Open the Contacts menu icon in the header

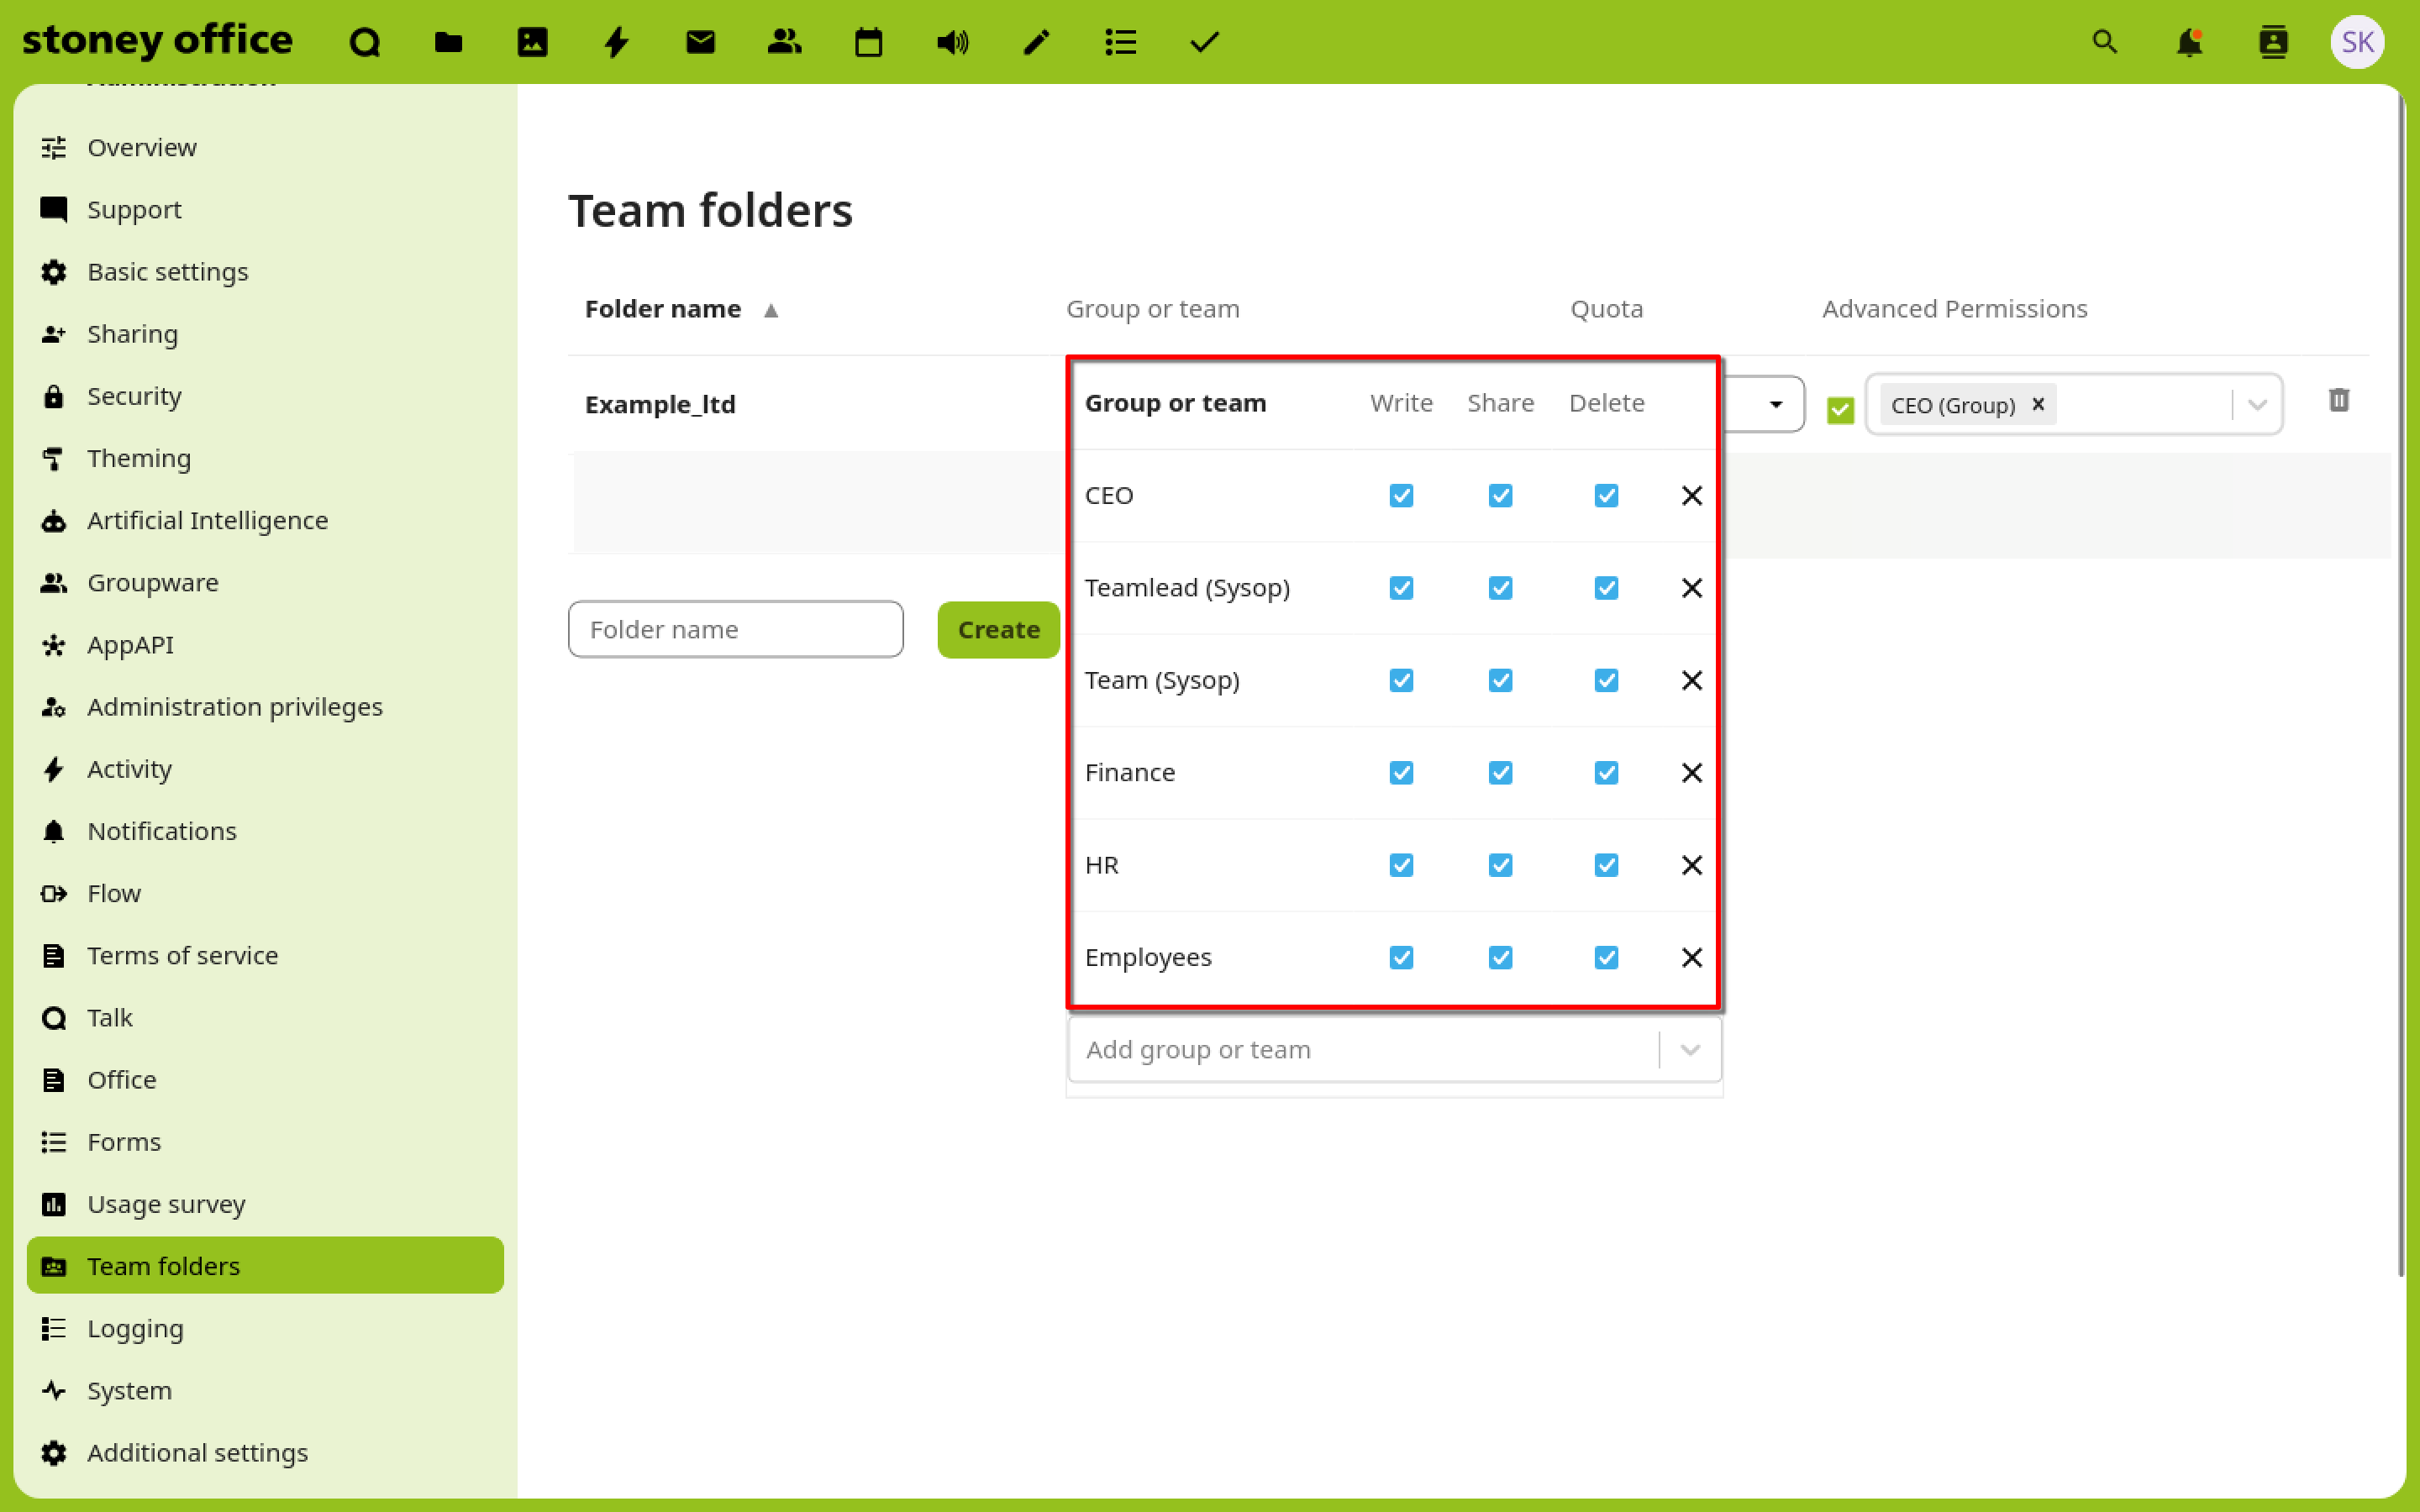pos(2273,42)
